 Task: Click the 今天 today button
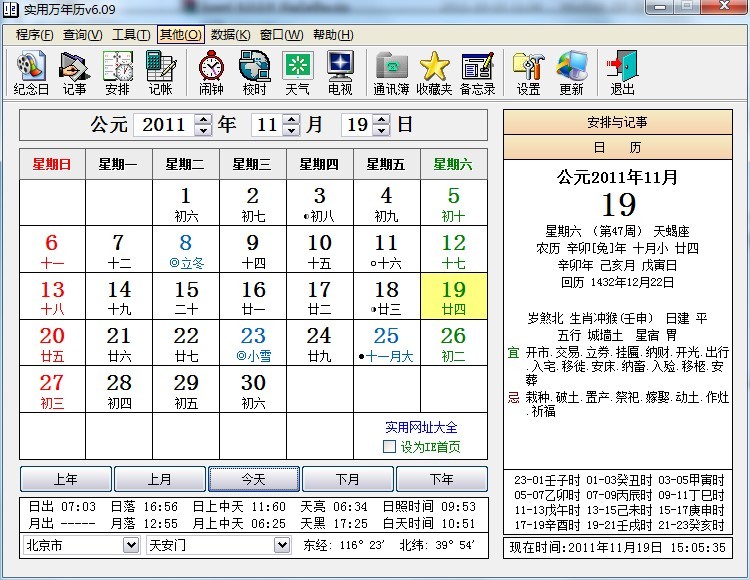(x=255, y=479)
